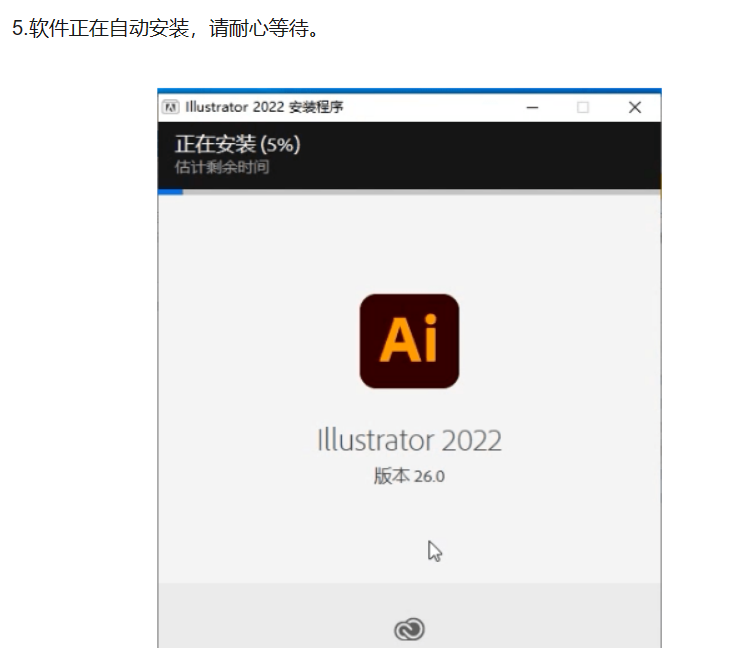This screenshot has width=756, height=666.
Task: Click the disabled maximize button
Action: pos(583,108)
